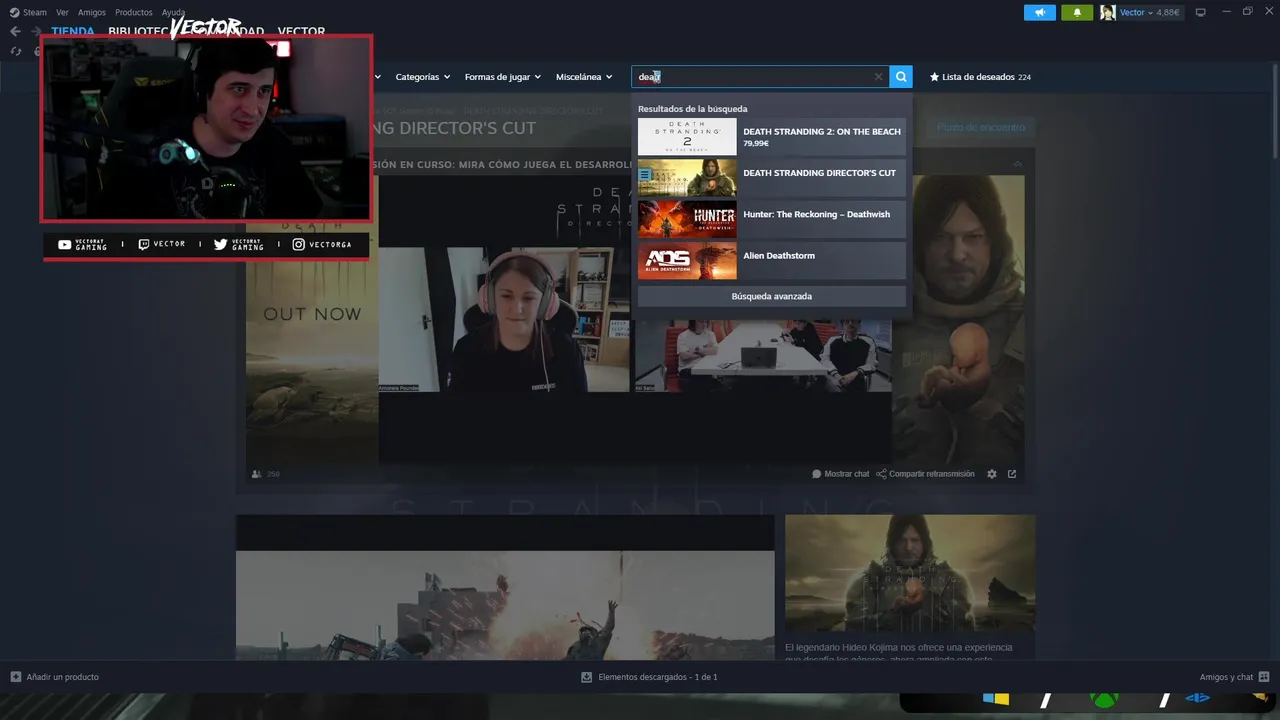The width and height of the screenshot is (1280, 720).
Task: Click the wishlist star icon
Action: tap(934, 77)
